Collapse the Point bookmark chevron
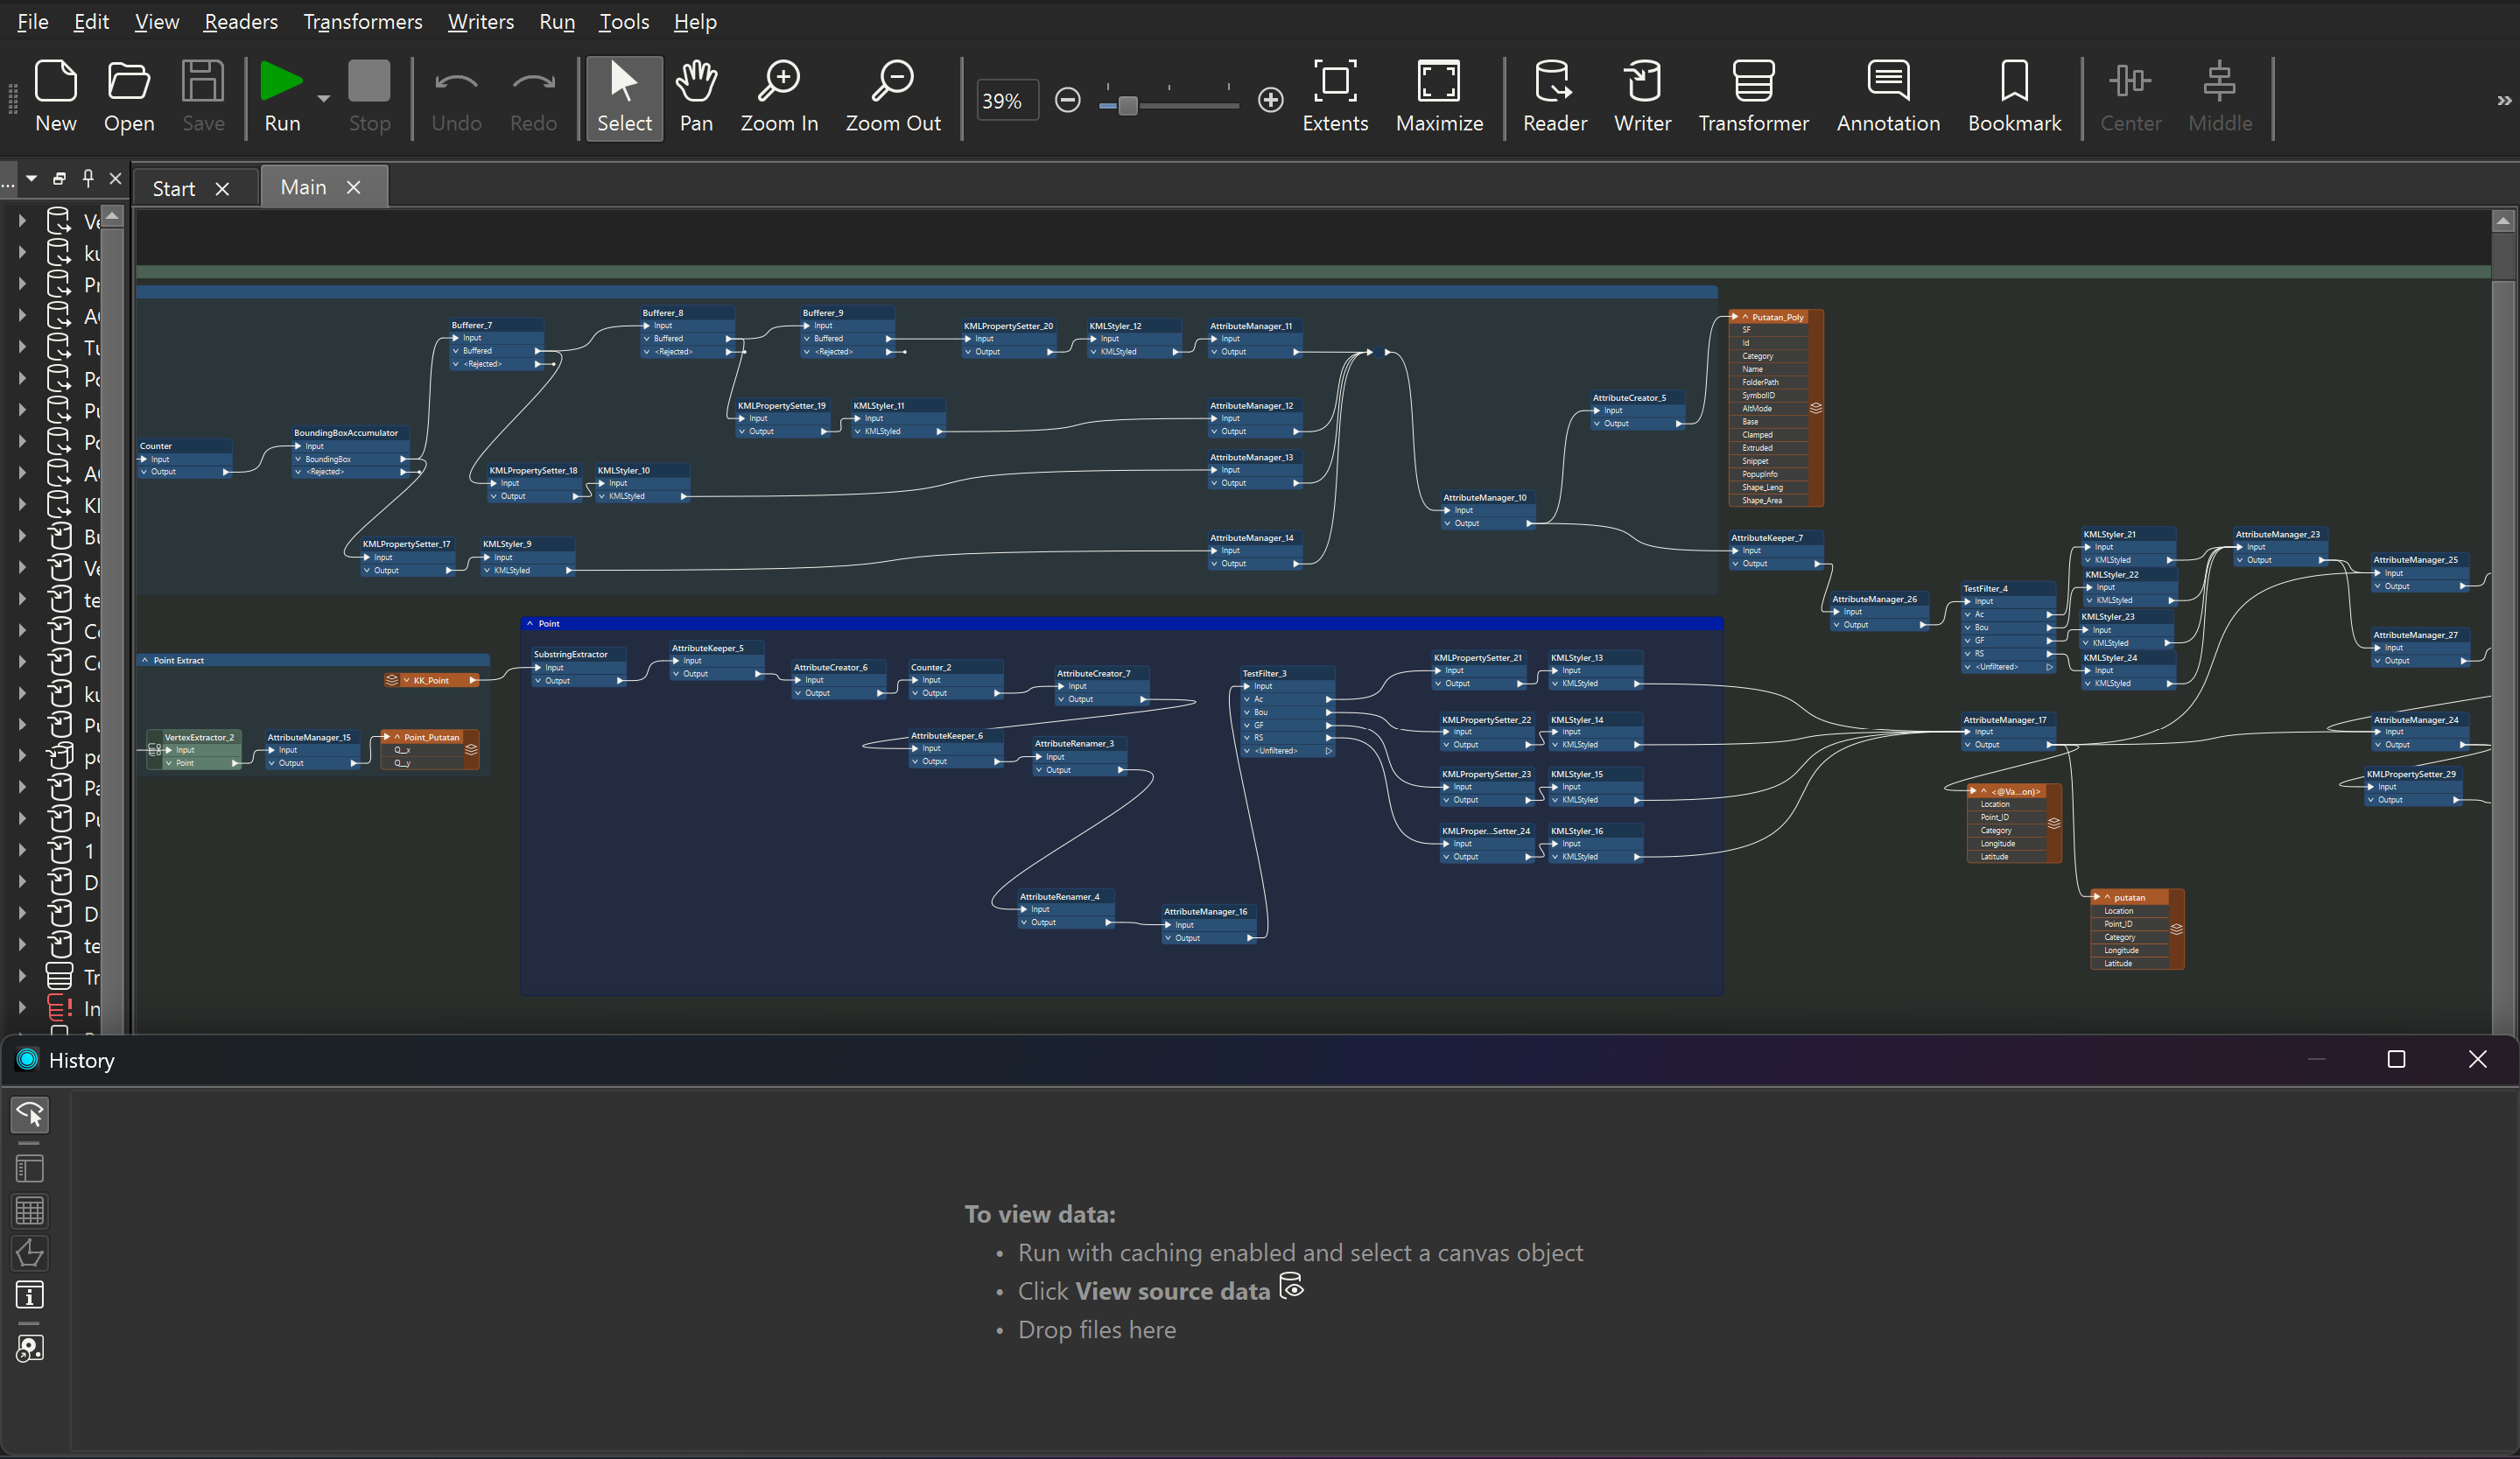The image size is (2520, 1459). [530, 623]
